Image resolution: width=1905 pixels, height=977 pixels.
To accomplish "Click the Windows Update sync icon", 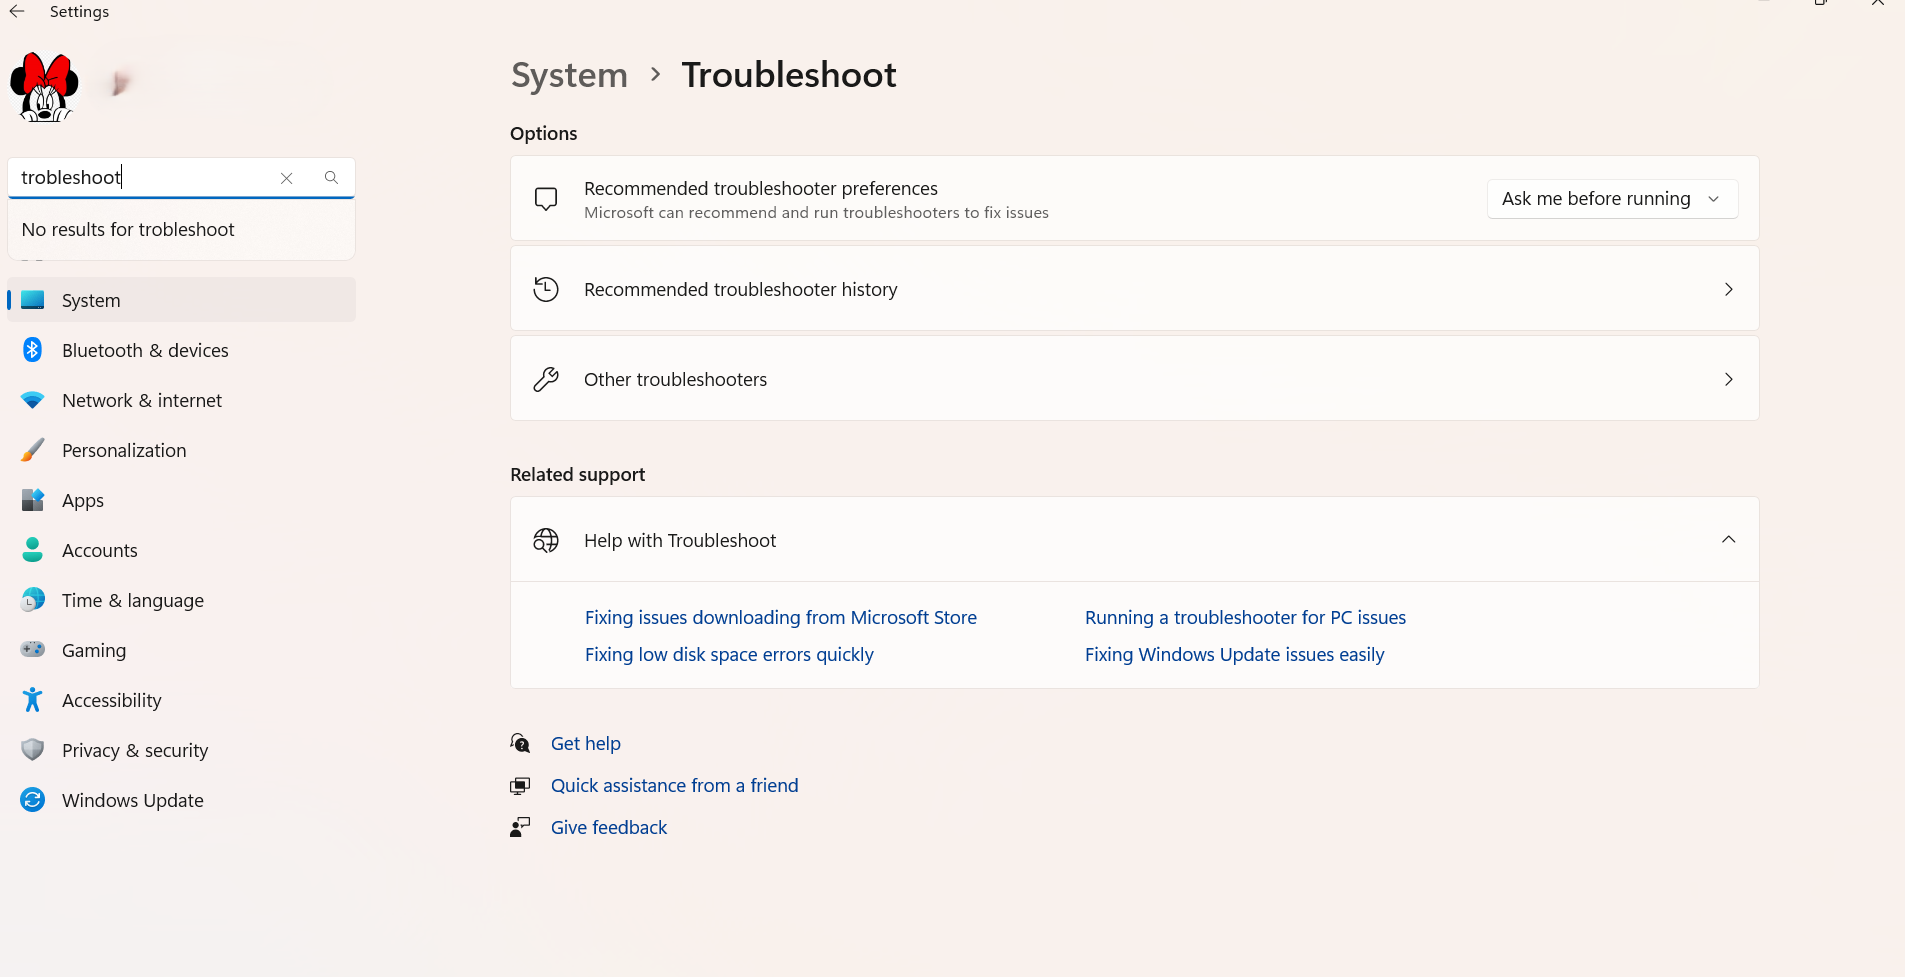I will click(x=33, y=800).
